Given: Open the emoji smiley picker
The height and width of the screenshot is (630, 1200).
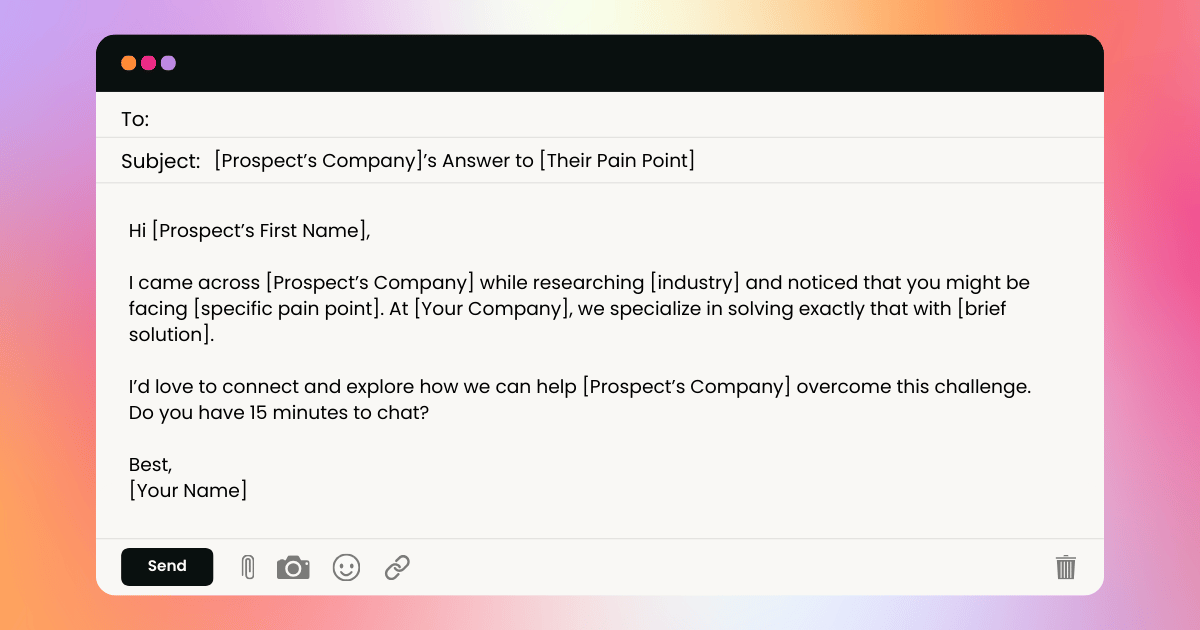Looking at the screenshot, I should [x=346, y=568].
